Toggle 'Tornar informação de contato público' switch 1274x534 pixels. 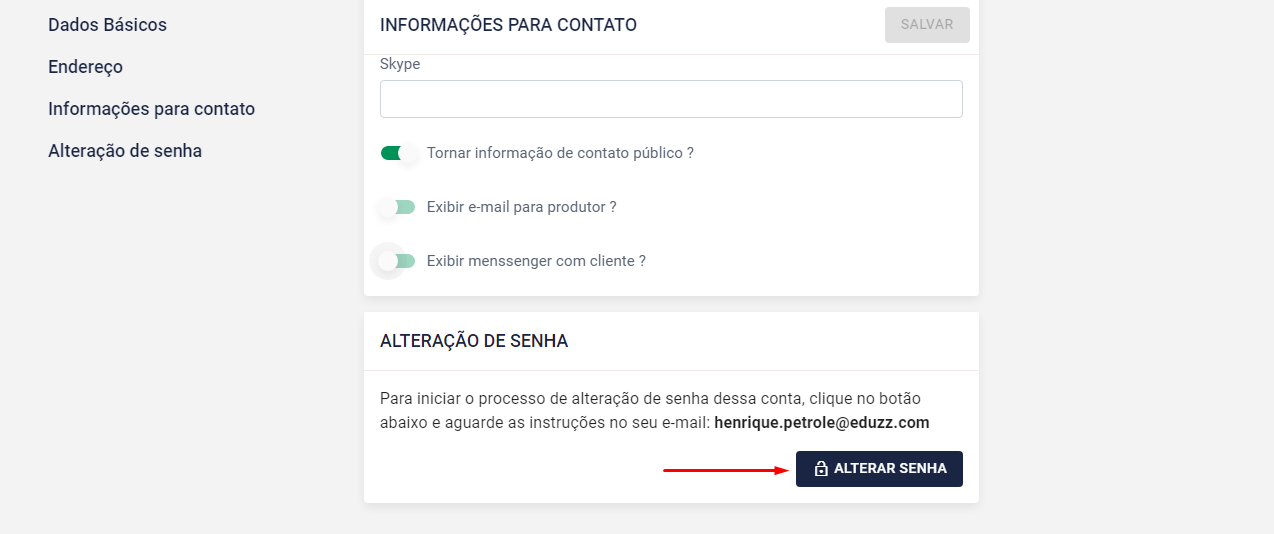tap(398, 153)
